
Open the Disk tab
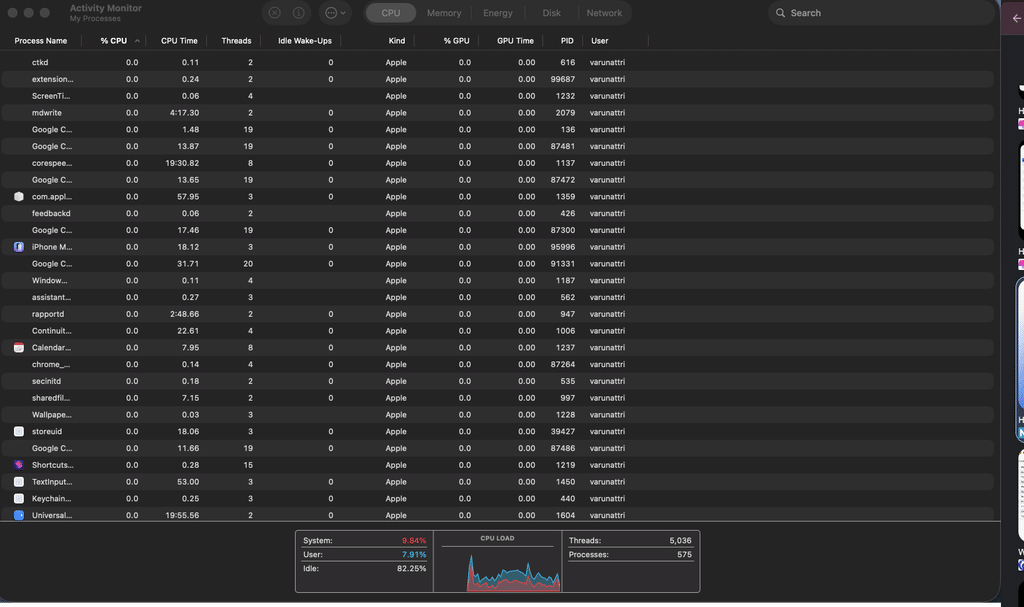(551, 13)
